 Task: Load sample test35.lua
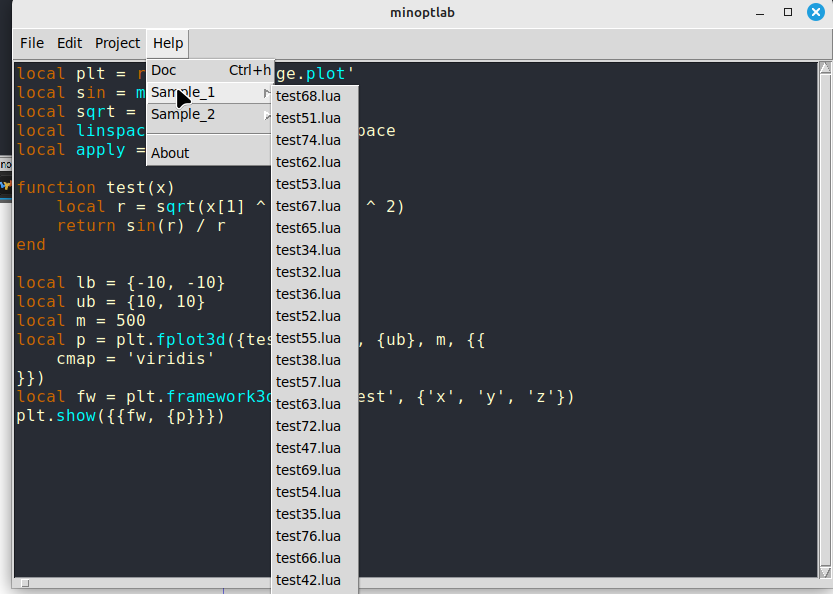[x=314, y=514]
